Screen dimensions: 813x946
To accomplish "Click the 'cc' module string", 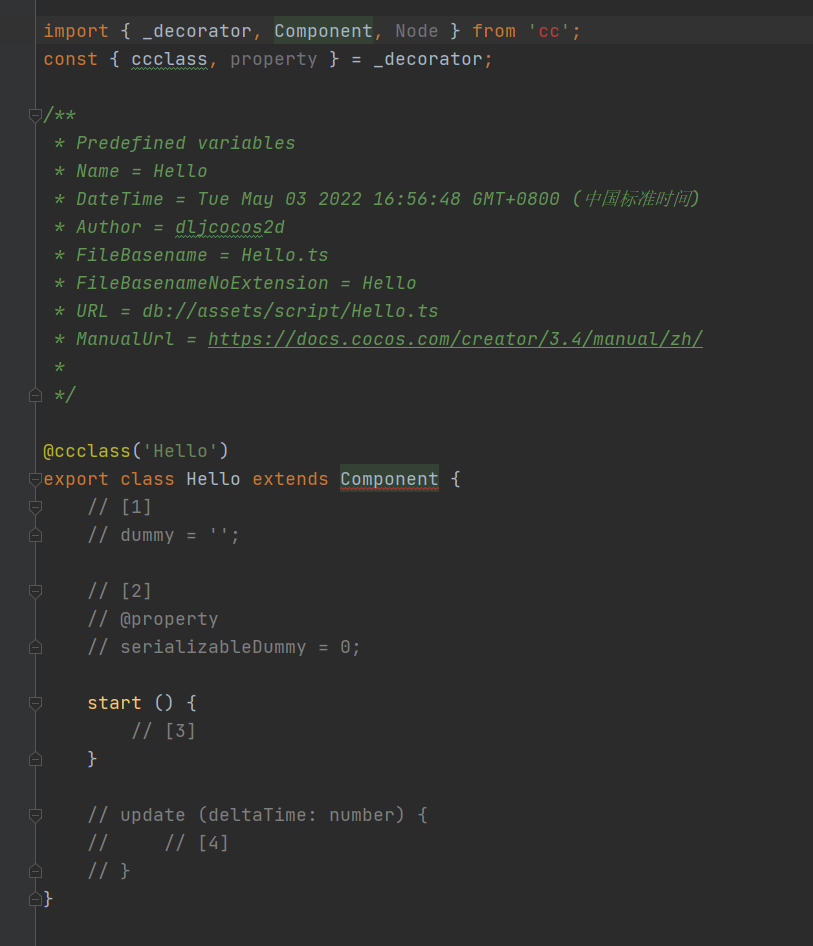I will click(x=548, y=31).
